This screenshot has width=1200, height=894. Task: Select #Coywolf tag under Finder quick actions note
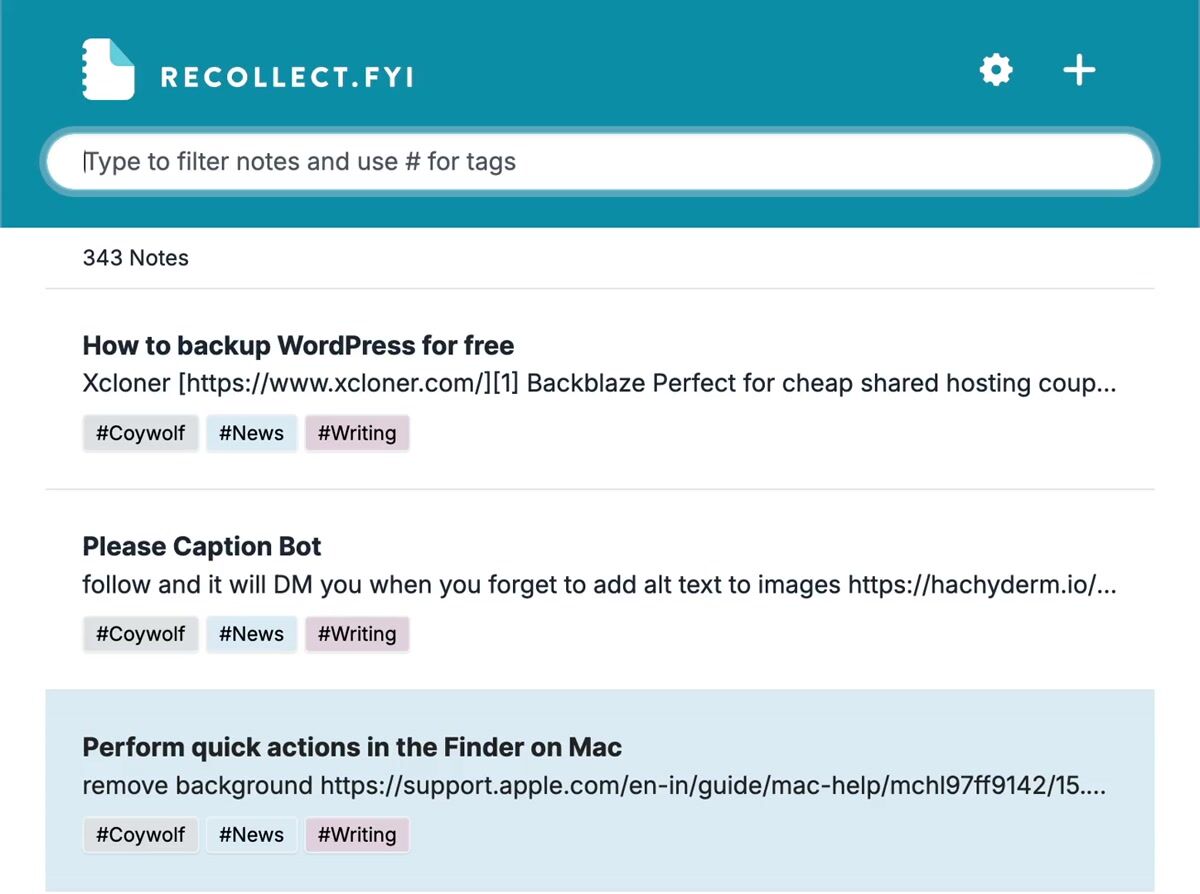[x=141, y=835]
